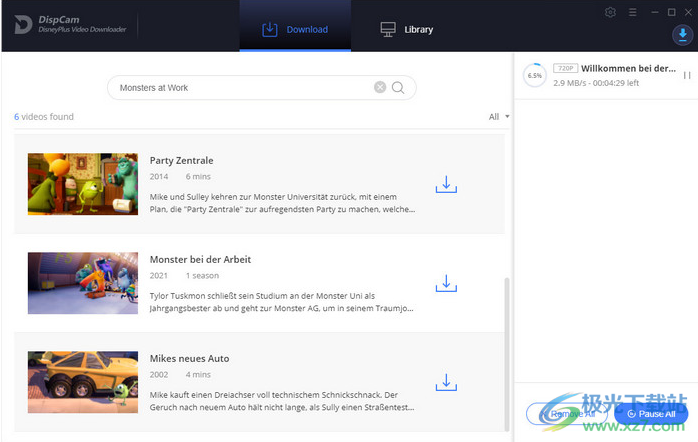
Task: Maximize the DispCam window
Action: tap(671, 12)
